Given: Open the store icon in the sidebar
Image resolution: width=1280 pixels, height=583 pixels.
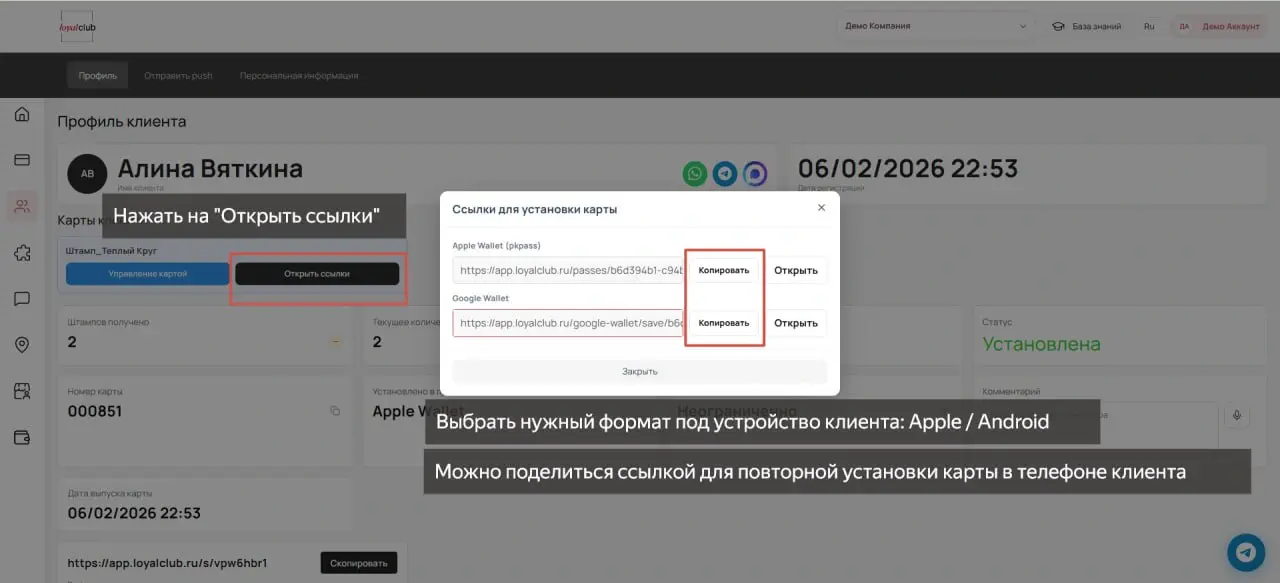Looking at the screenshot, I should point(22,391).
